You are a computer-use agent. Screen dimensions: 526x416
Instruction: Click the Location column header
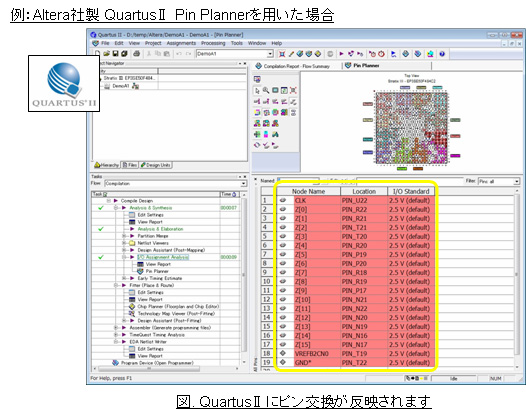pyautogui.click(x=364, y=191)
